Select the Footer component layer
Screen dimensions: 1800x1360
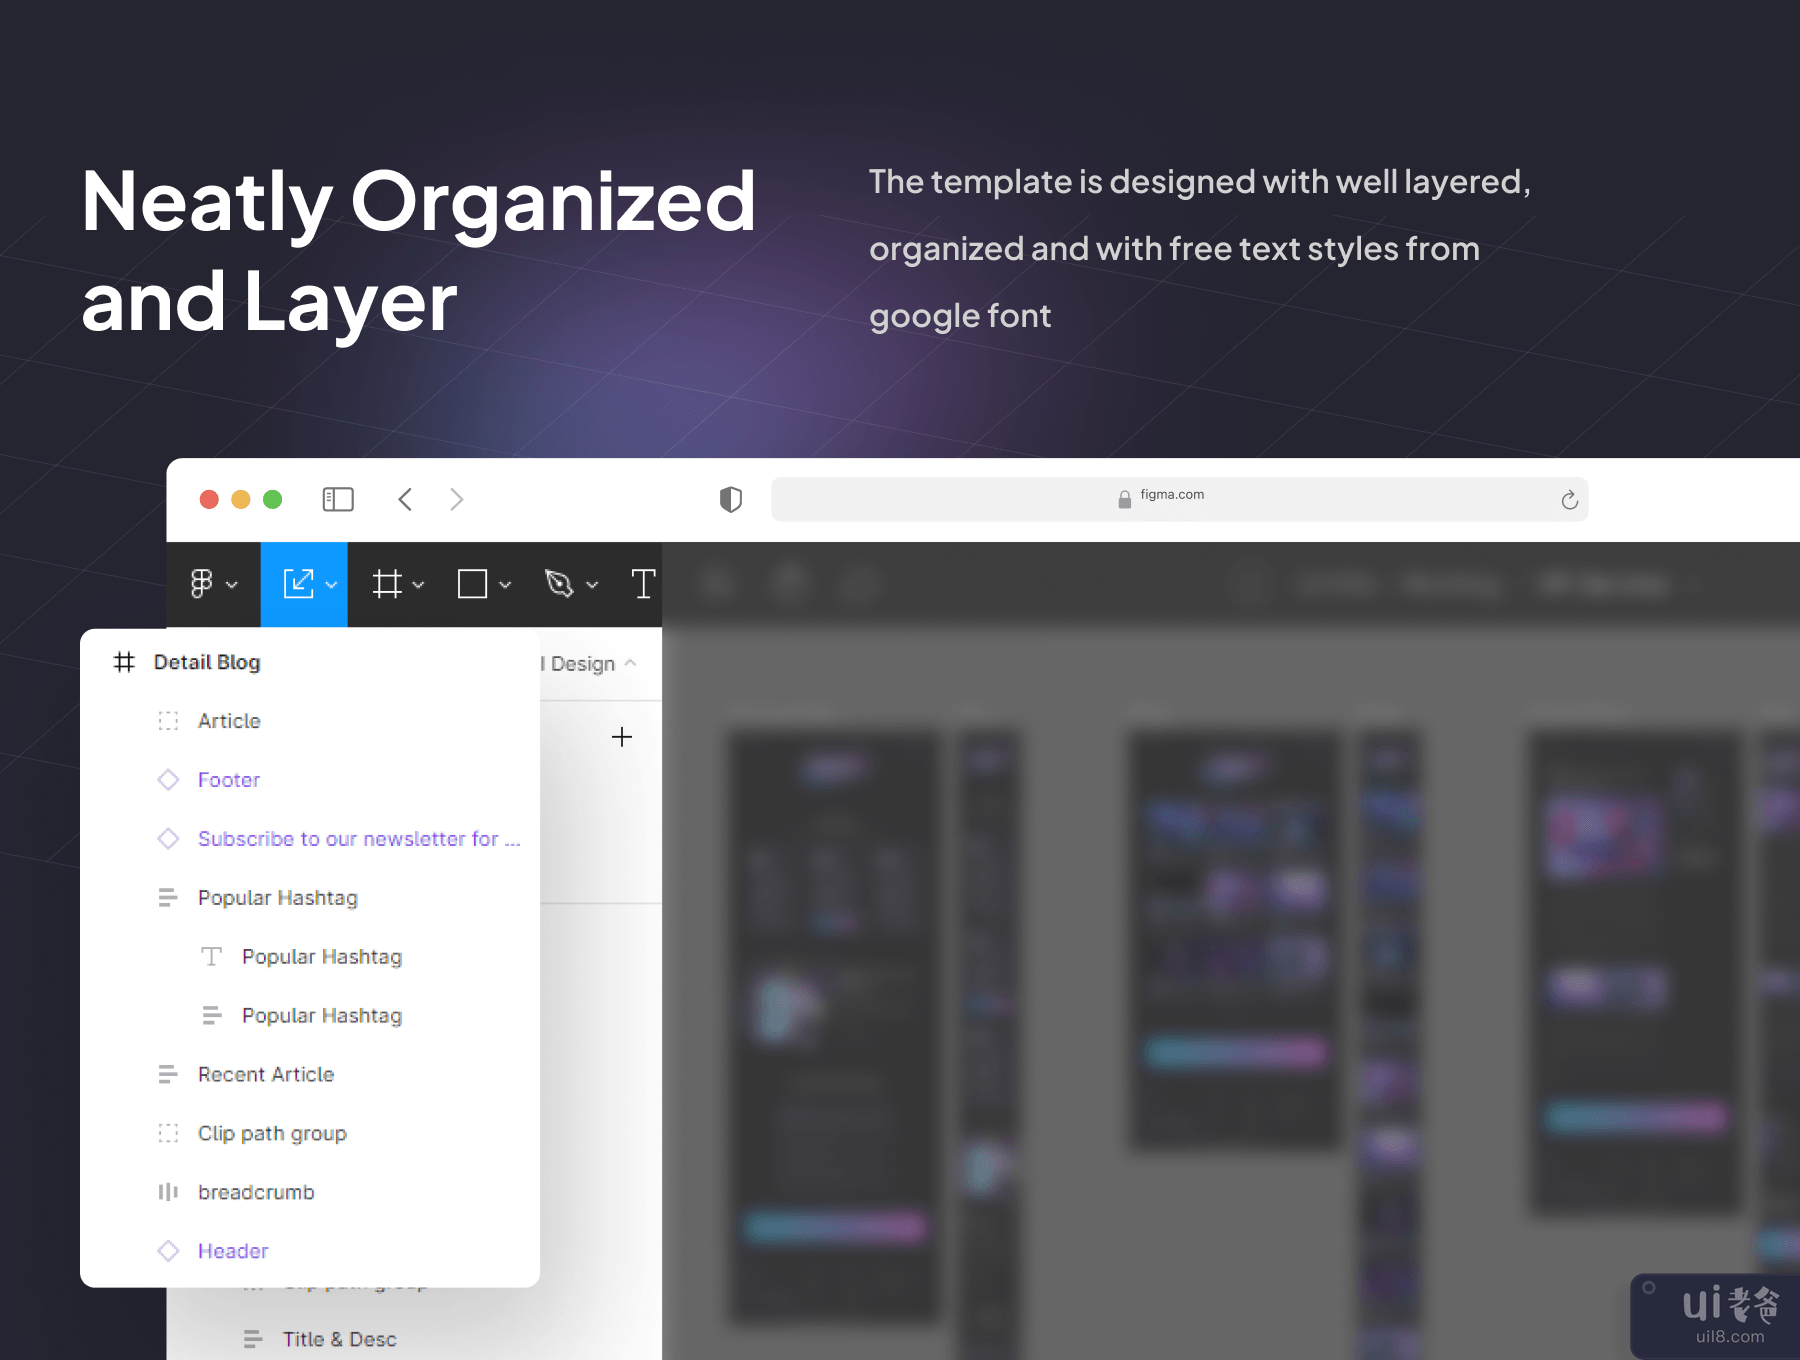point(229,780)
